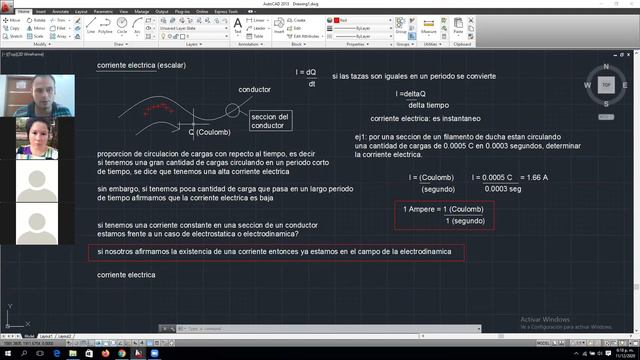Switch to the Parametric ribbon tab

[103, 12]
